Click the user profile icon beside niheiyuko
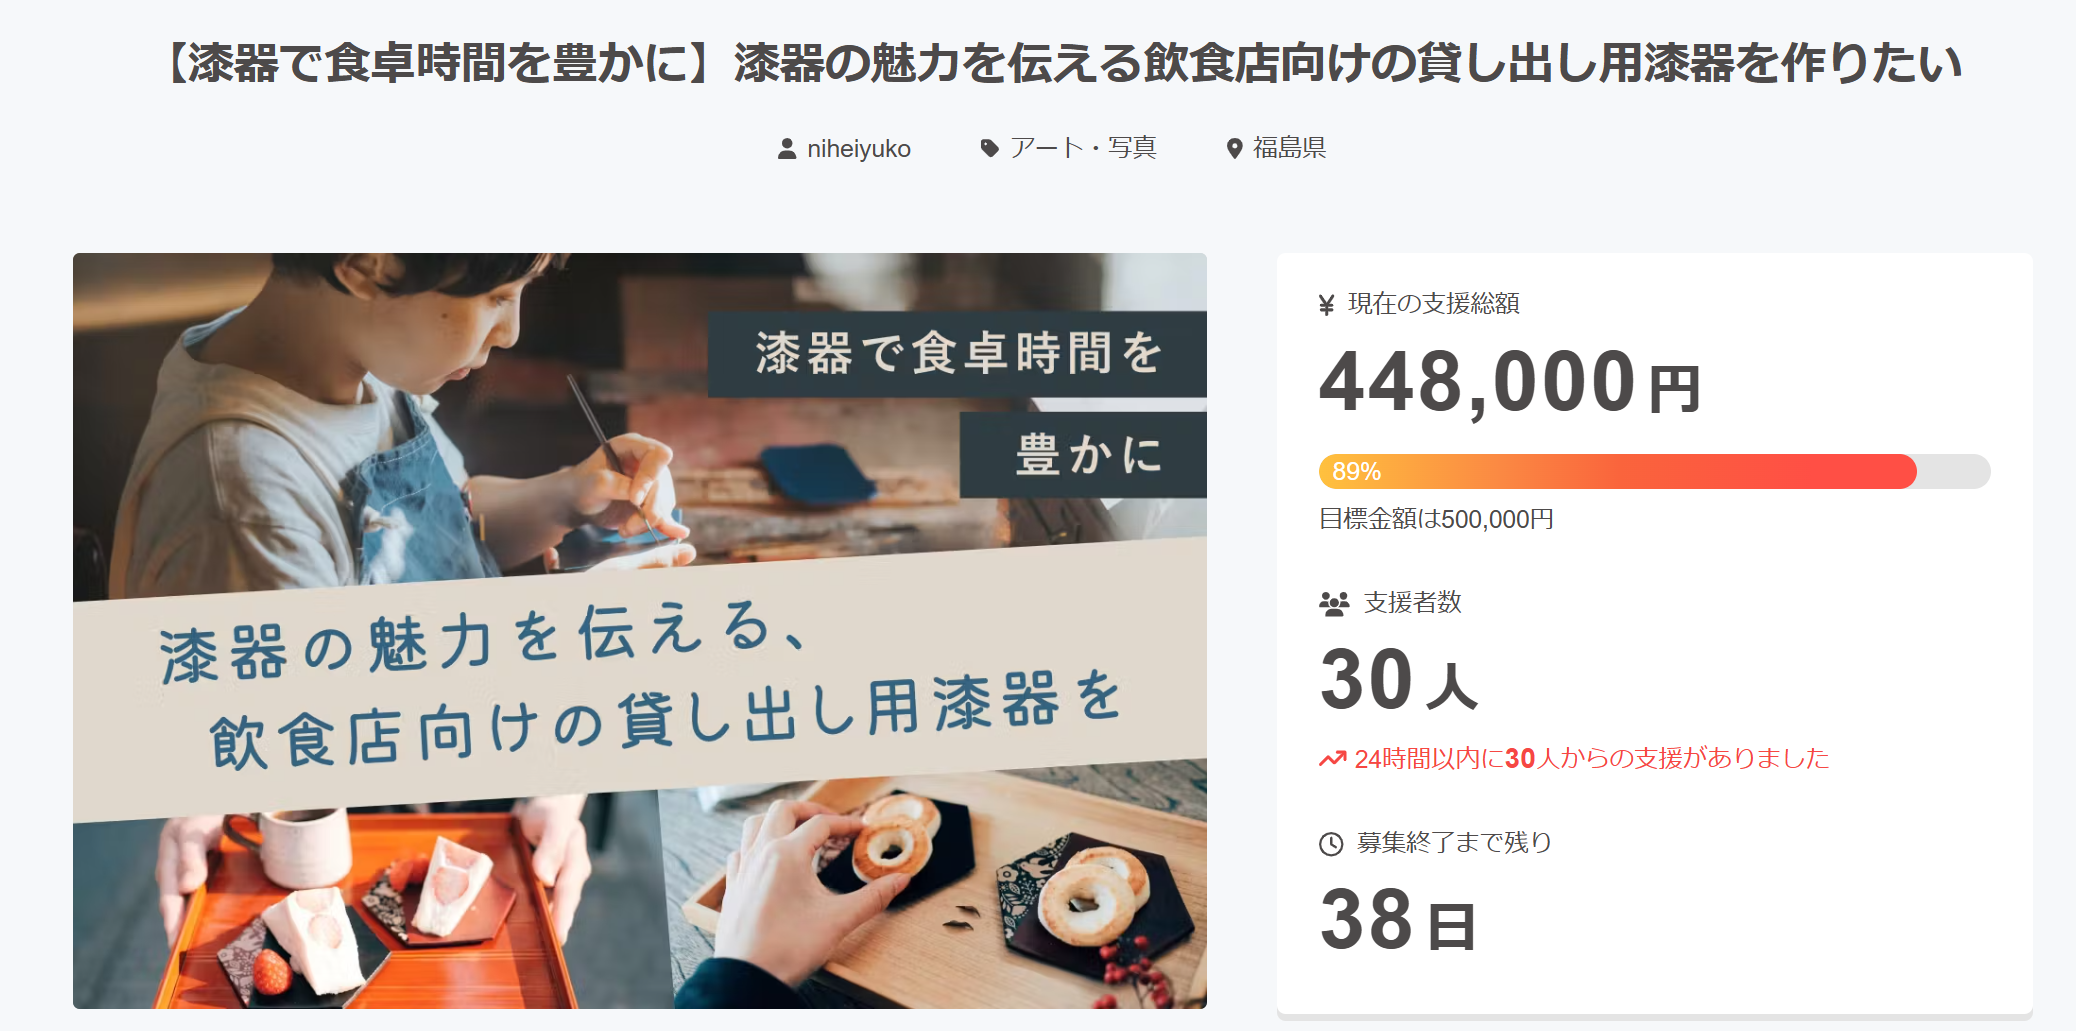 click(787, 149)
